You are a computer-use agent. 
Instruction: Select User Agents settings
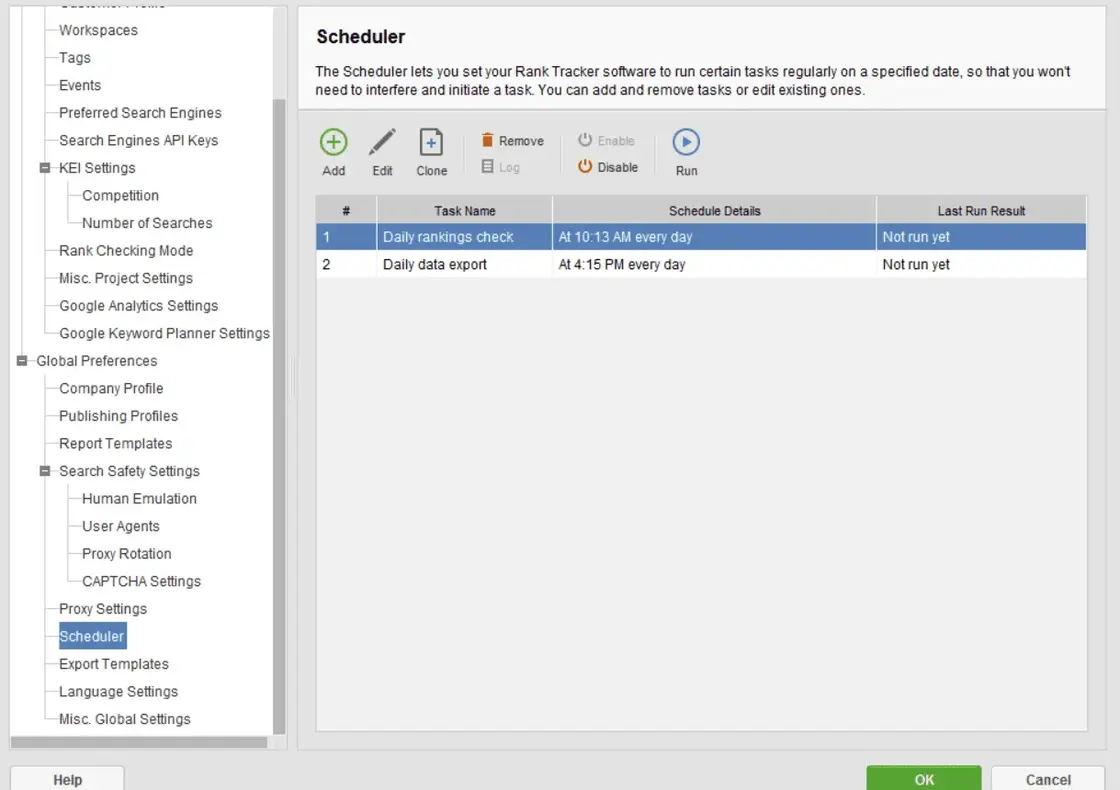[x=121, y=526]
